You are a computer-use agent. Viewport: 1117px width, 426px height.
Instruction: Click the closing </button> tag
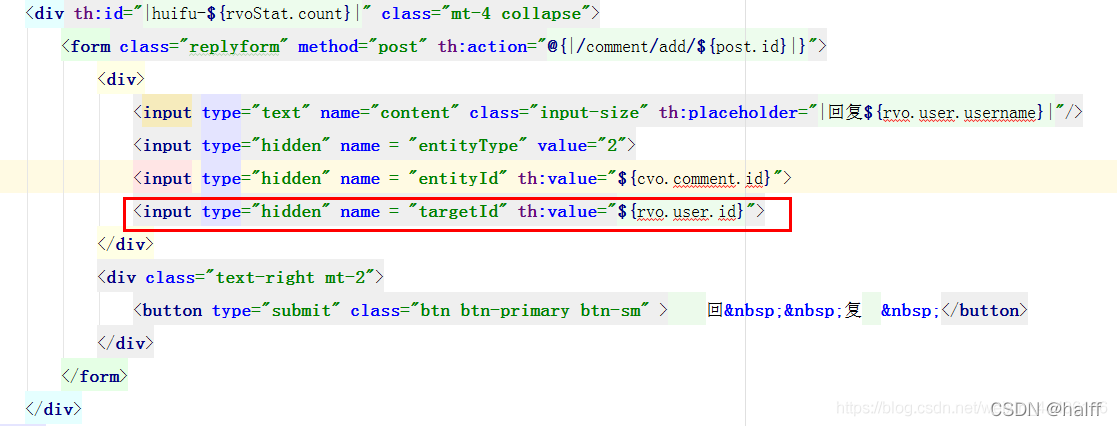click(x=984, y=311)
